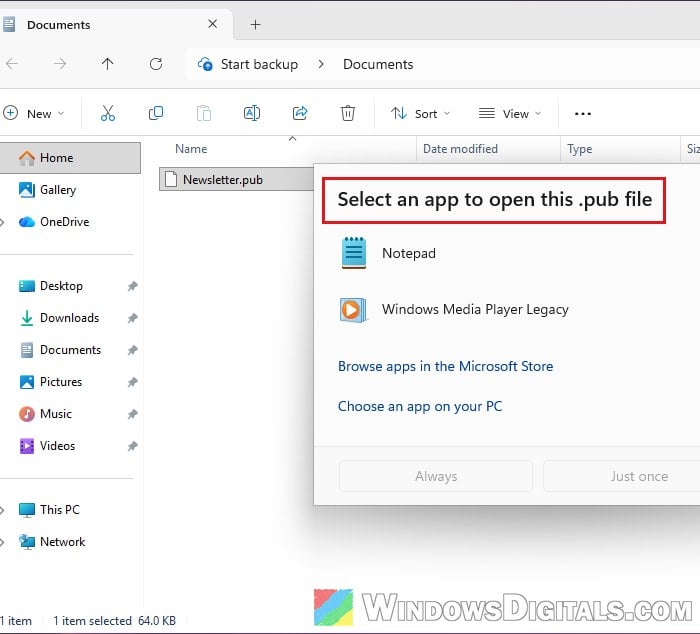Click pin icon next to Downloads
This screenshot has height=634, width=700.
coord(132,318)
